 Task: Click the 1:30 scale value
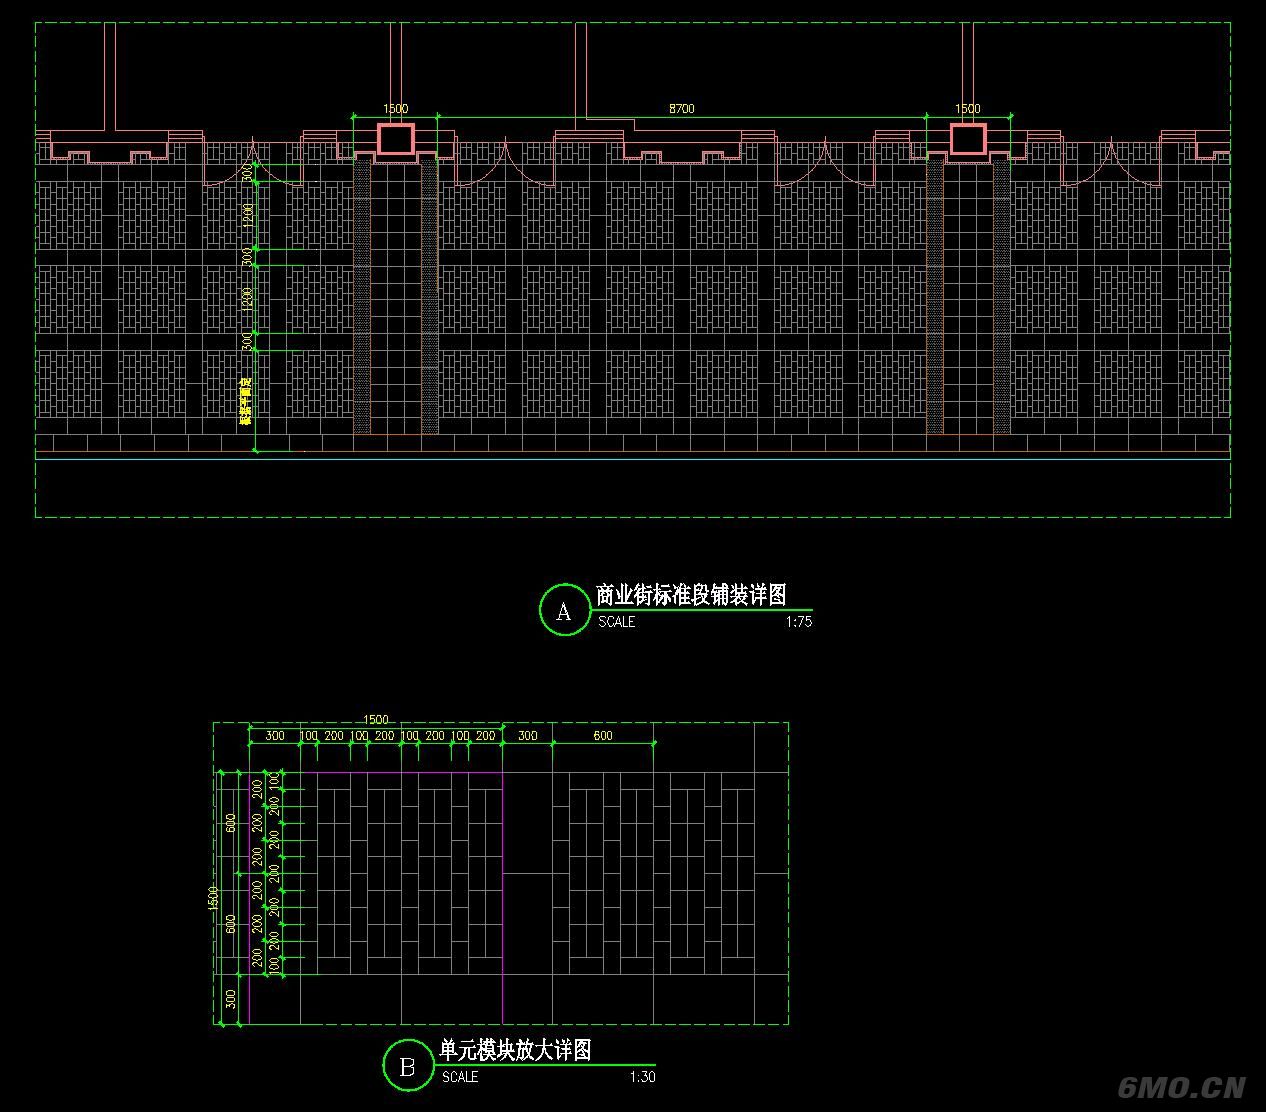(643, 1077)
